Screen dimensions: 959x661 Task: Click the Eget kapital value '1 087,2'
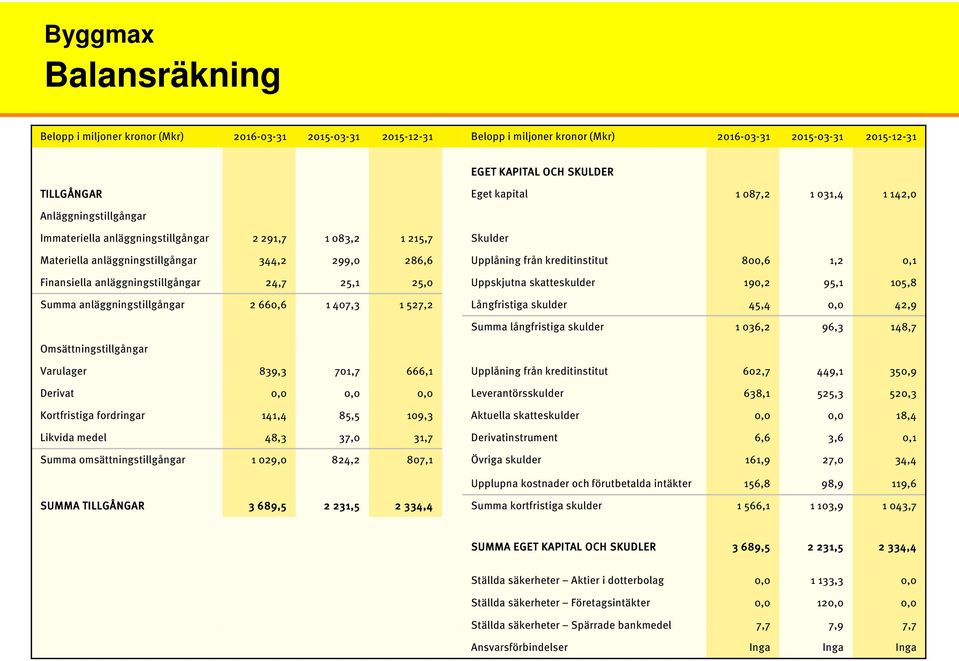coord(753,194)
